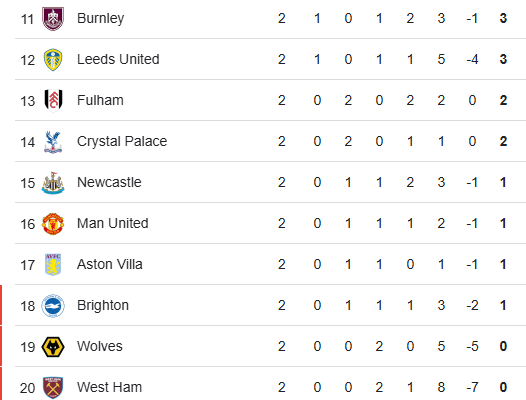The image size is (526, 400).
Task: Click the Fulham club badge
Action: [x=53, y=100]
